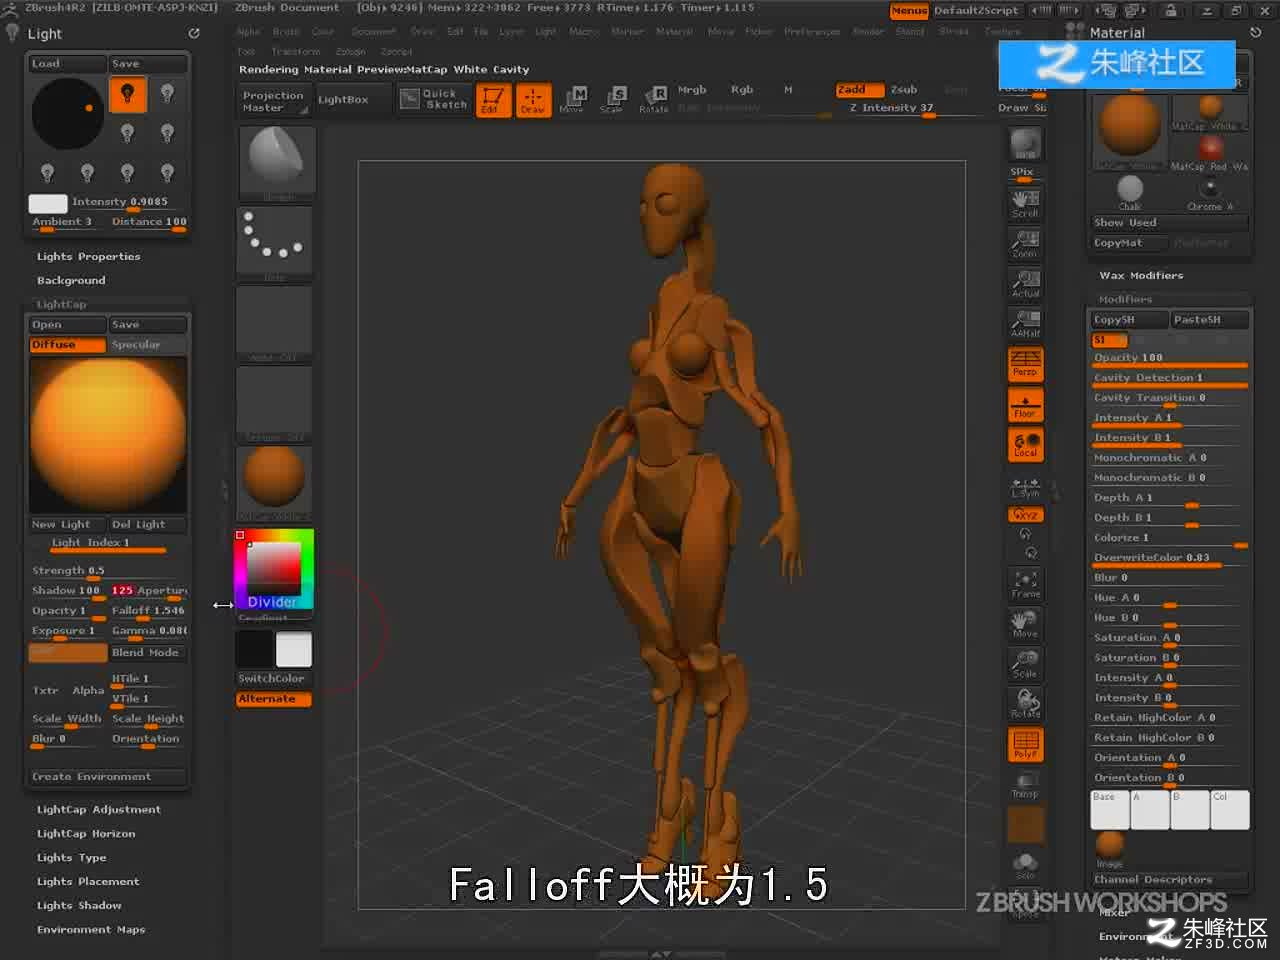1280x960 pixels.
Task: Toggle the XYZ rotation mode
Action: (1025, 514)
